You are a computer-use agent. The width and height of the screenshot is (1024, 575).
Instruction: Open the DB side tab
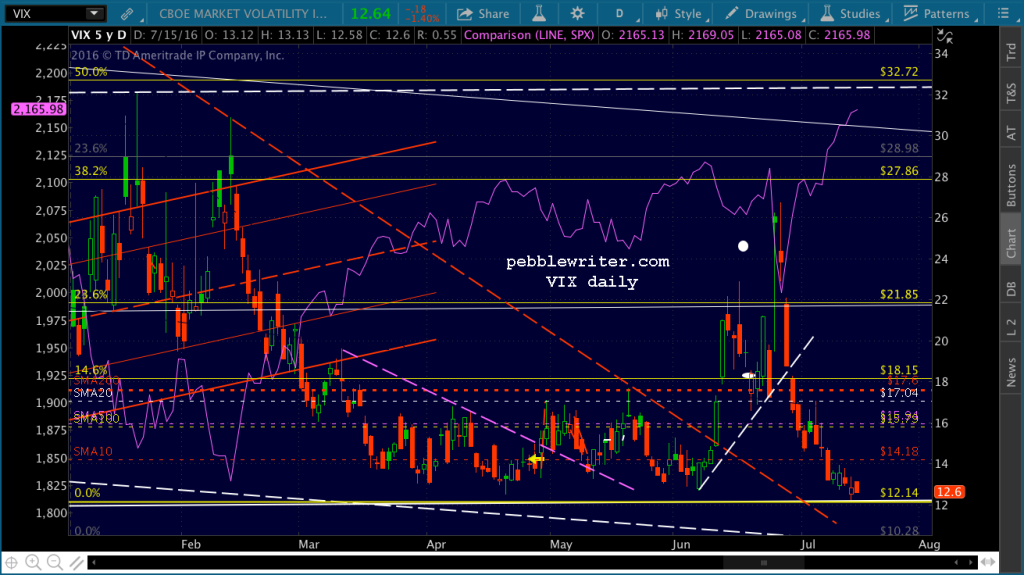pos(1011,288)
